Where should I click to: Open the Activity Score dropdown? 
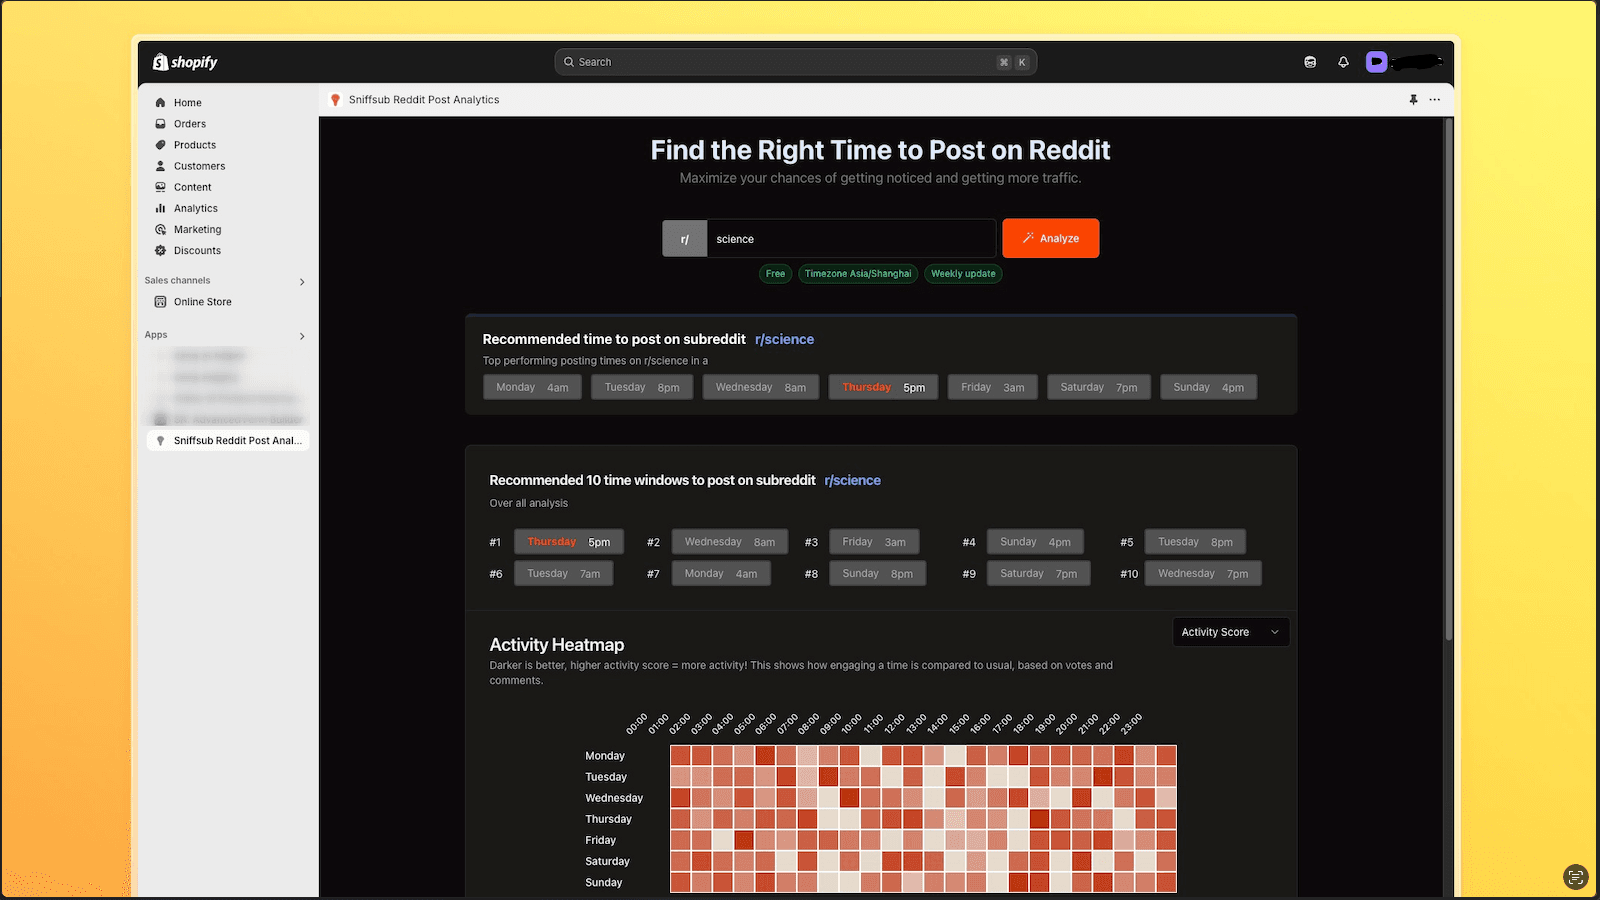tap(1230, 632)
